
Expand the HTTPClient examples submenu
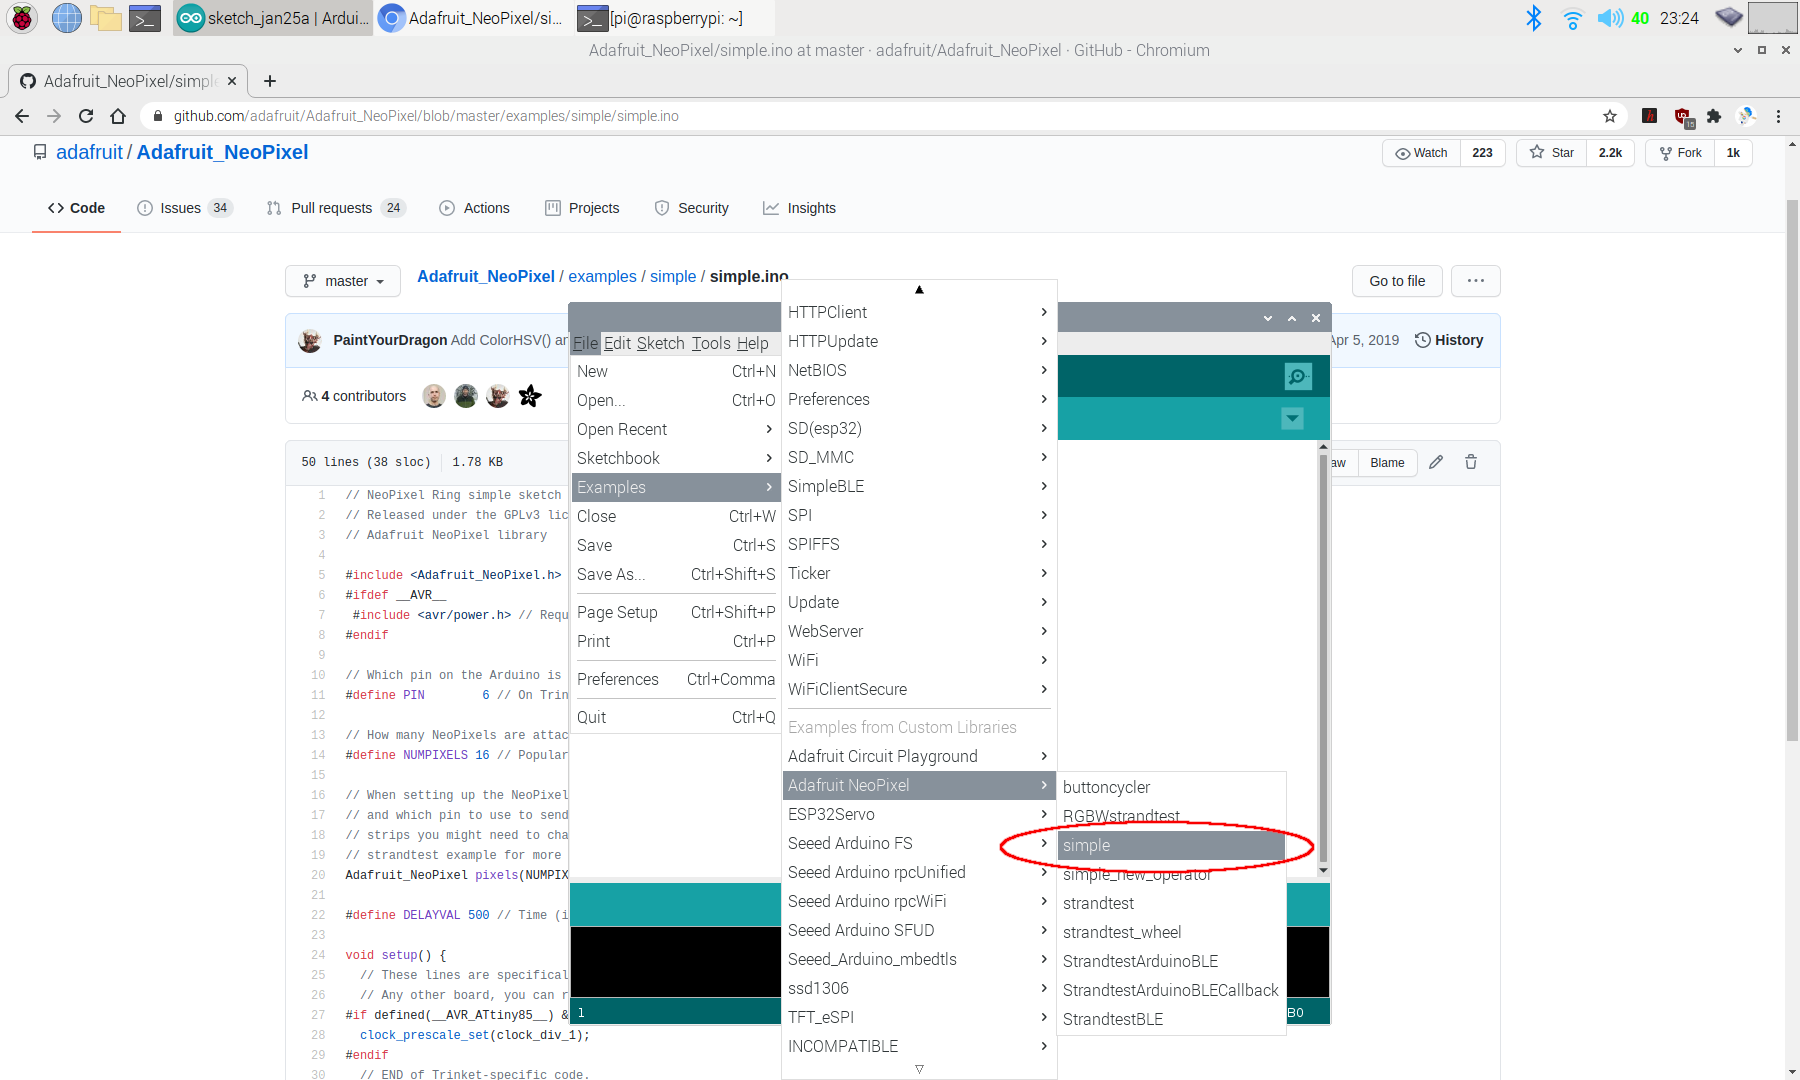point(919,312)
